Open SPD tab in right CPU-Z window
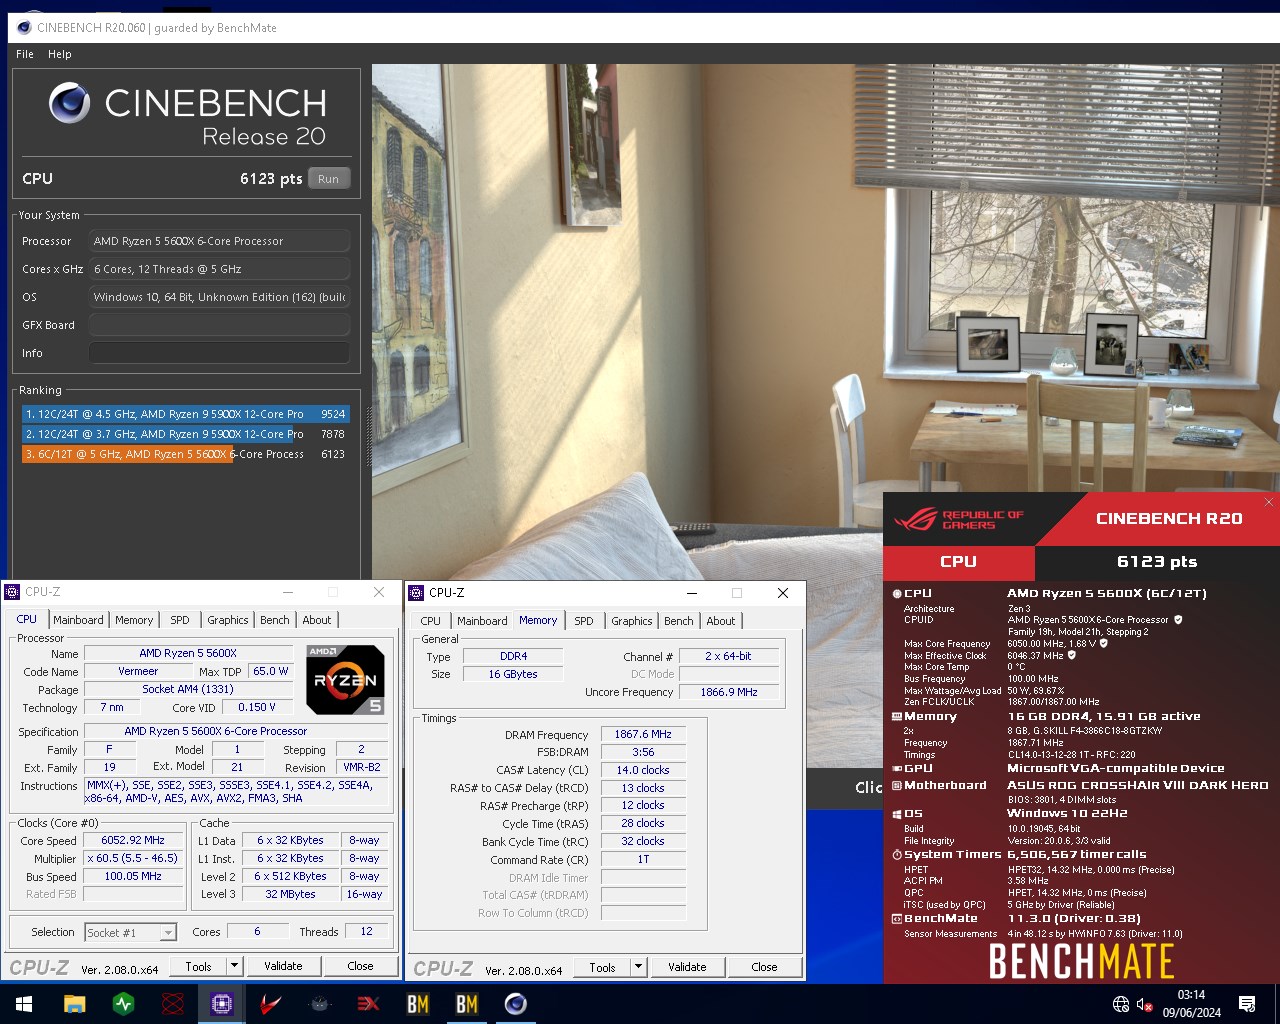 point(584,621)
